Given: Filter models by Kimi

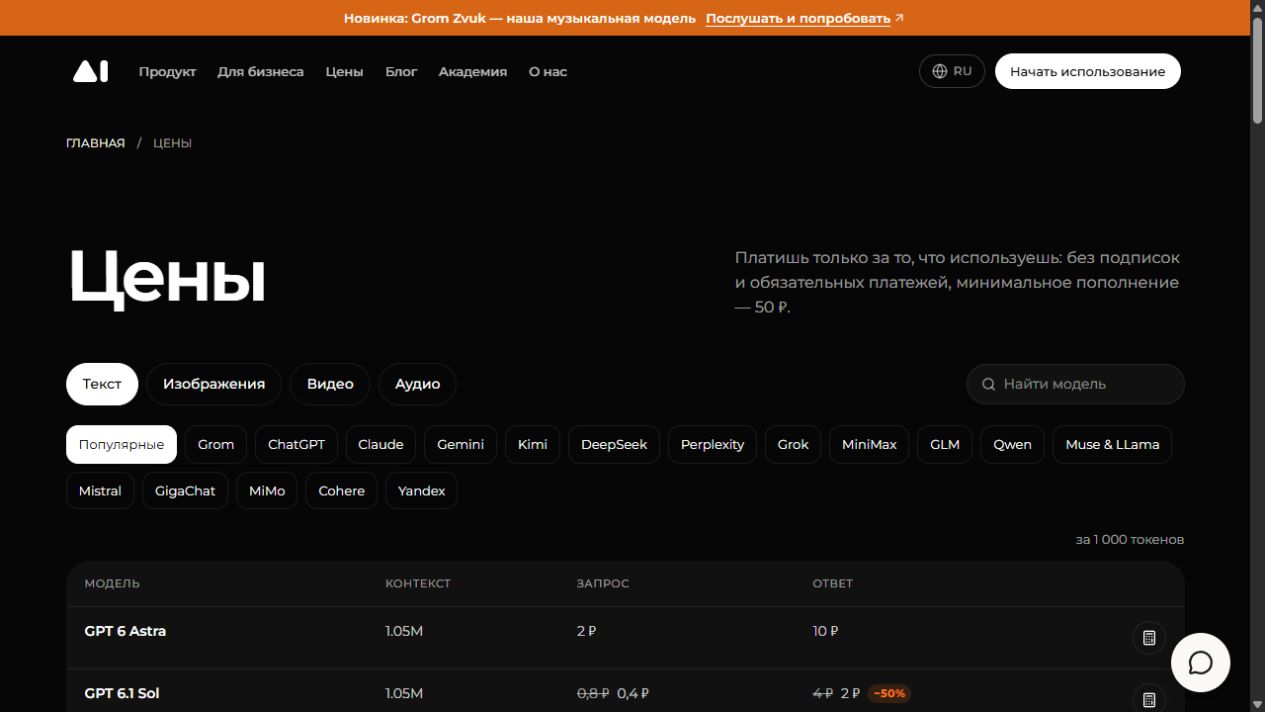Looking at the screenshot, I should tap(532, 445).
